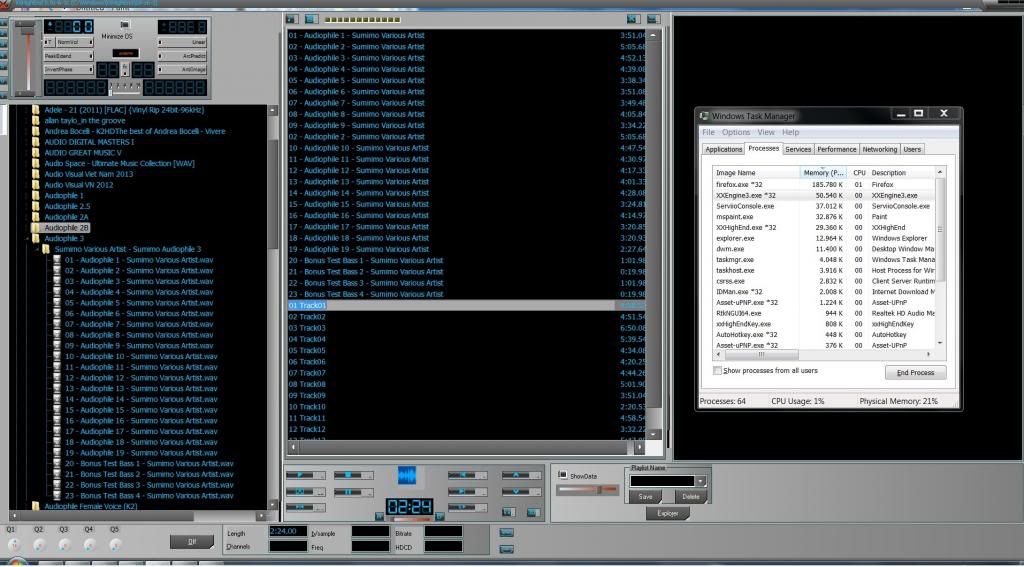Click the CPU column header in Task Manager
This screenshot has height=567, width=1024.
coord(859,172)
